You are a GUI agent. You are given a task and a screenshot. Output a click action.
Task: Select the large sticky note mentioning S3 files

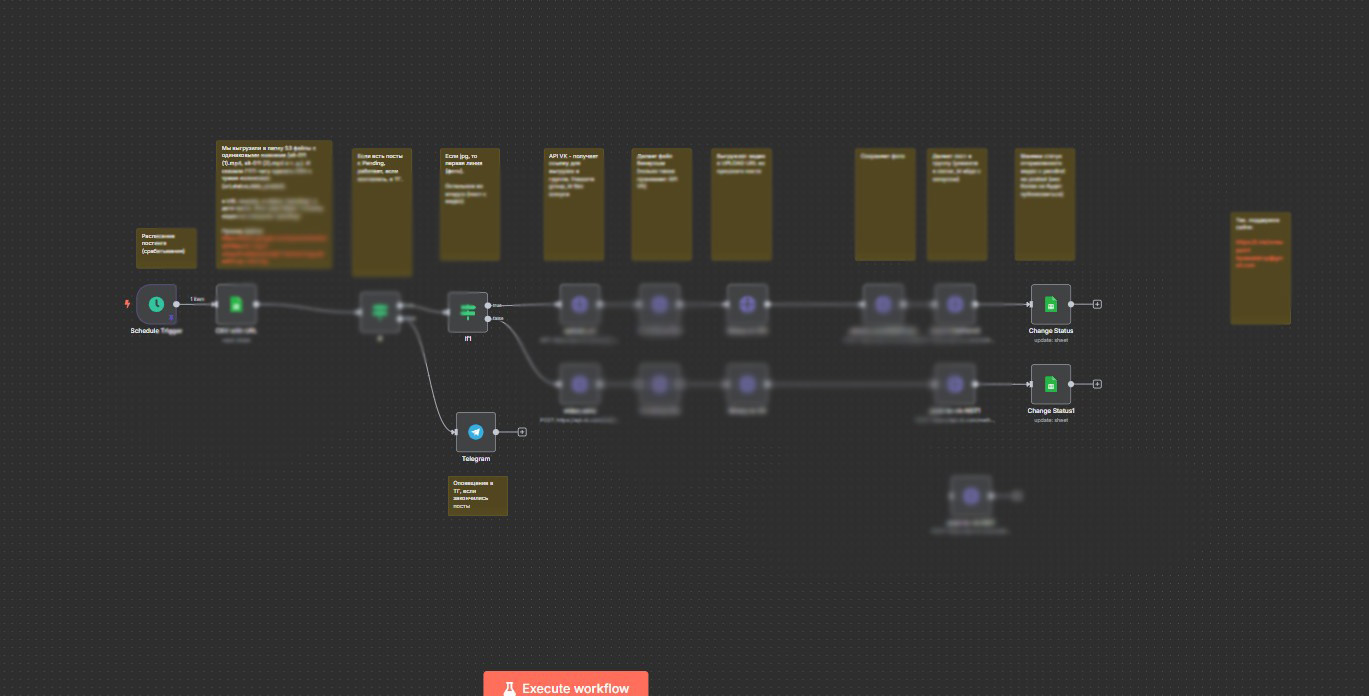274,205
